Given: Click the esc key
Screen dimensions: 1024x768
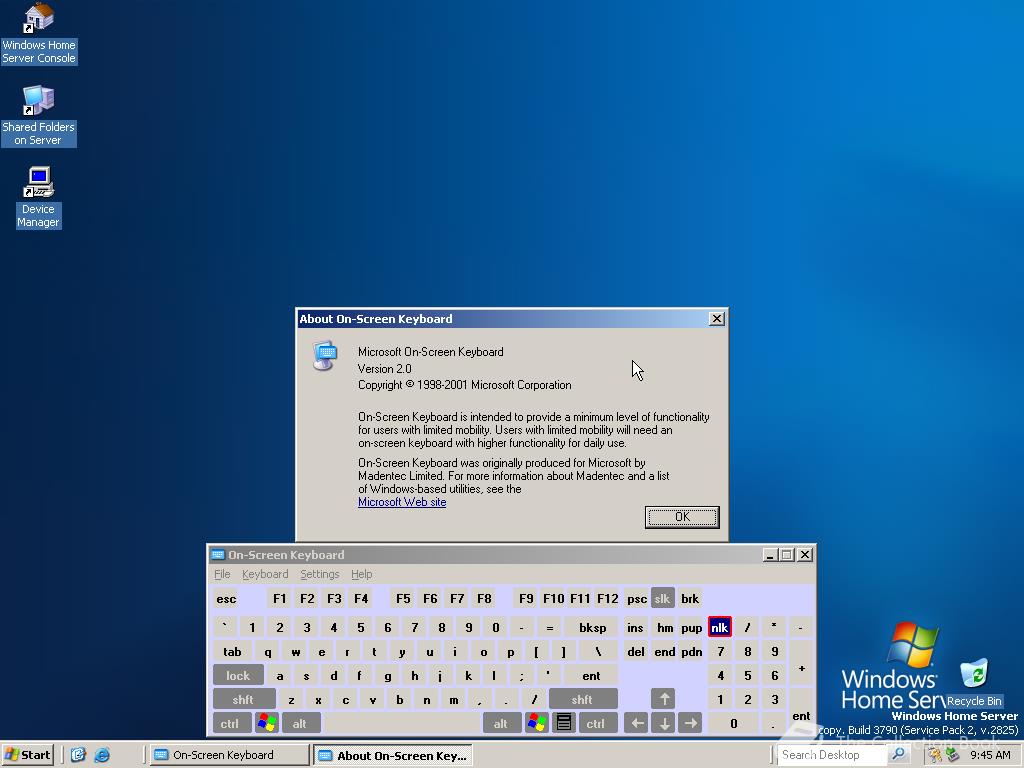Looking at the screenshot, I should pyautogui.click(x=226, y=599).
